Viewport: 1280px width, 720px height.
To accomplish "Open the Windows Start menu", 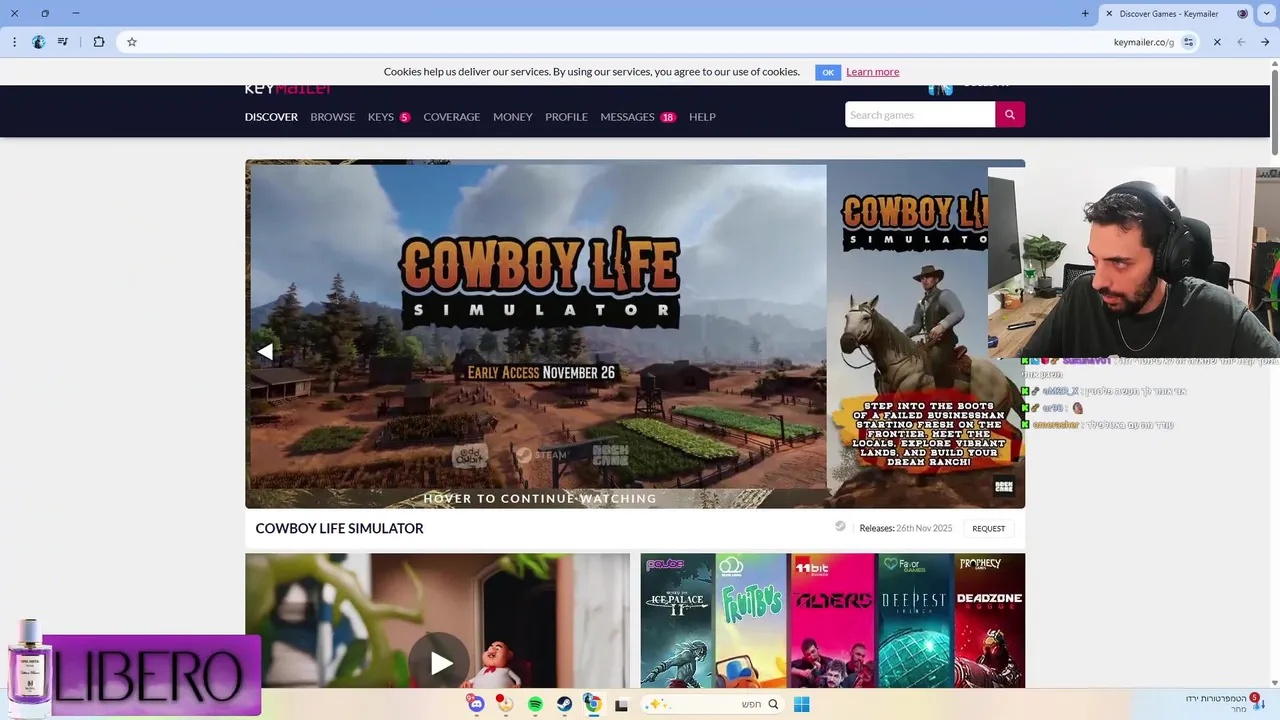I will (801, 704).
